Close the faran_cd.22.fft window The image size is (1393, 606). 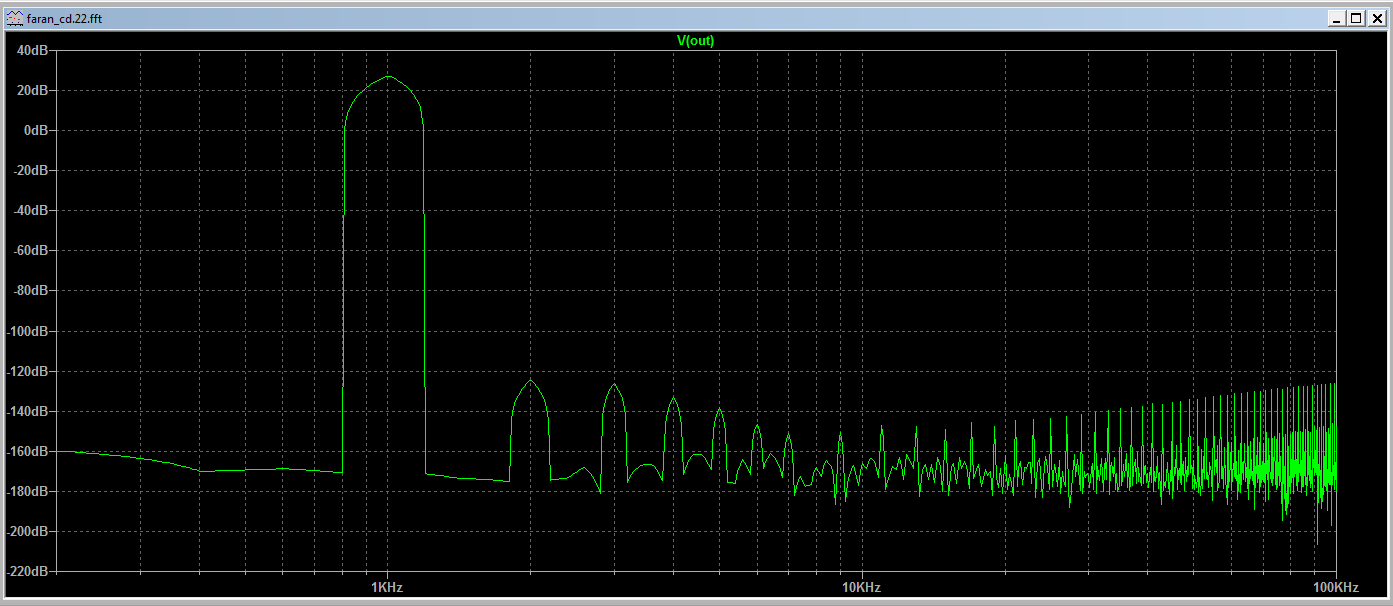click(1375, 18)
